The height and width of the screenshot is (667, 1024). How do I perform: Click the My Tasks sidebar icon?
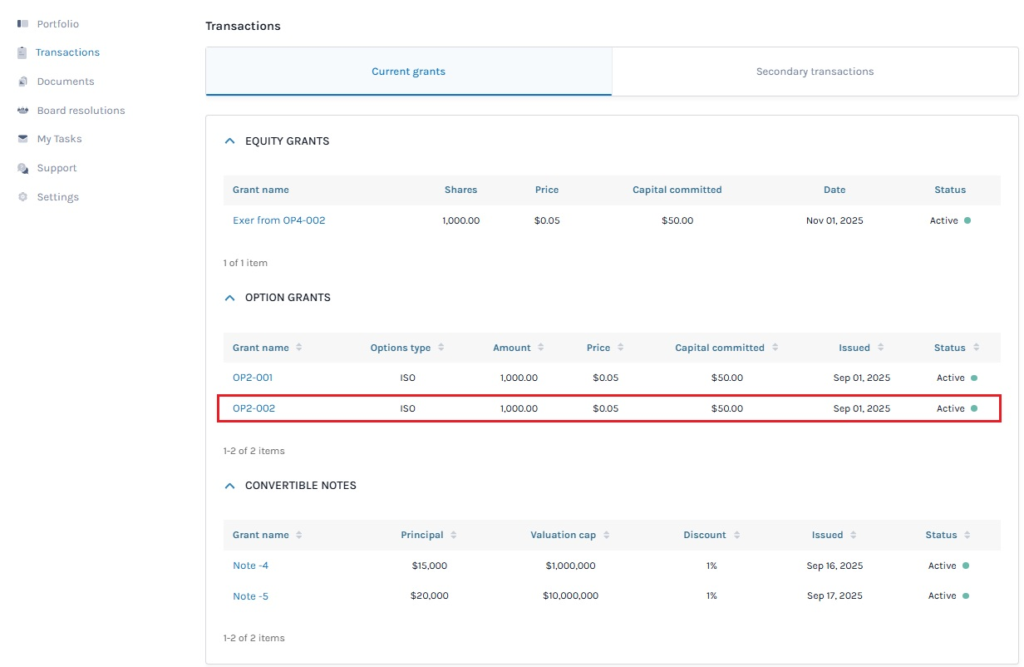click(x=23, y=139)
